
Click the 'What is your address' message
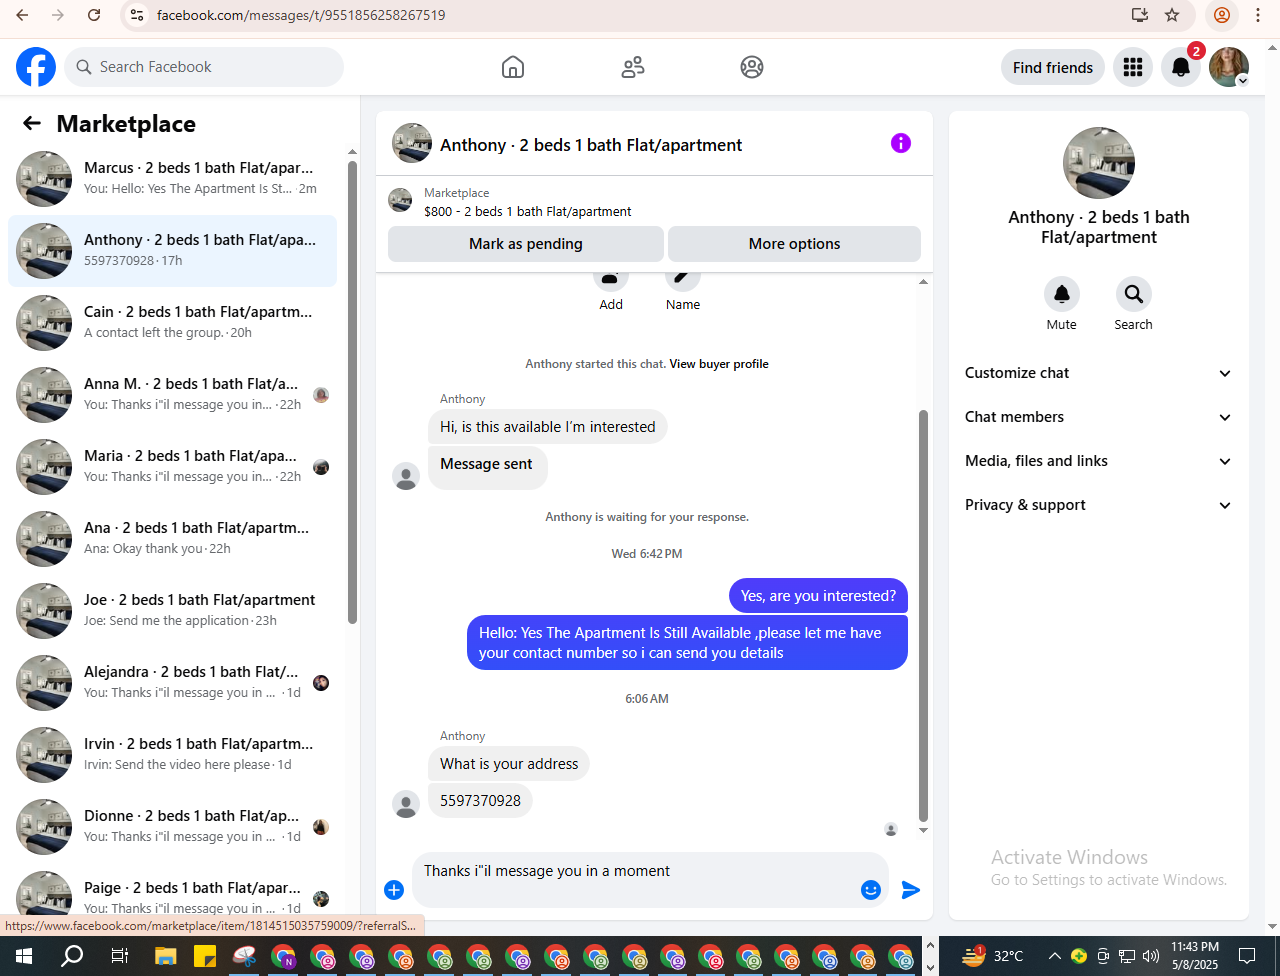(x=509, y=764)
